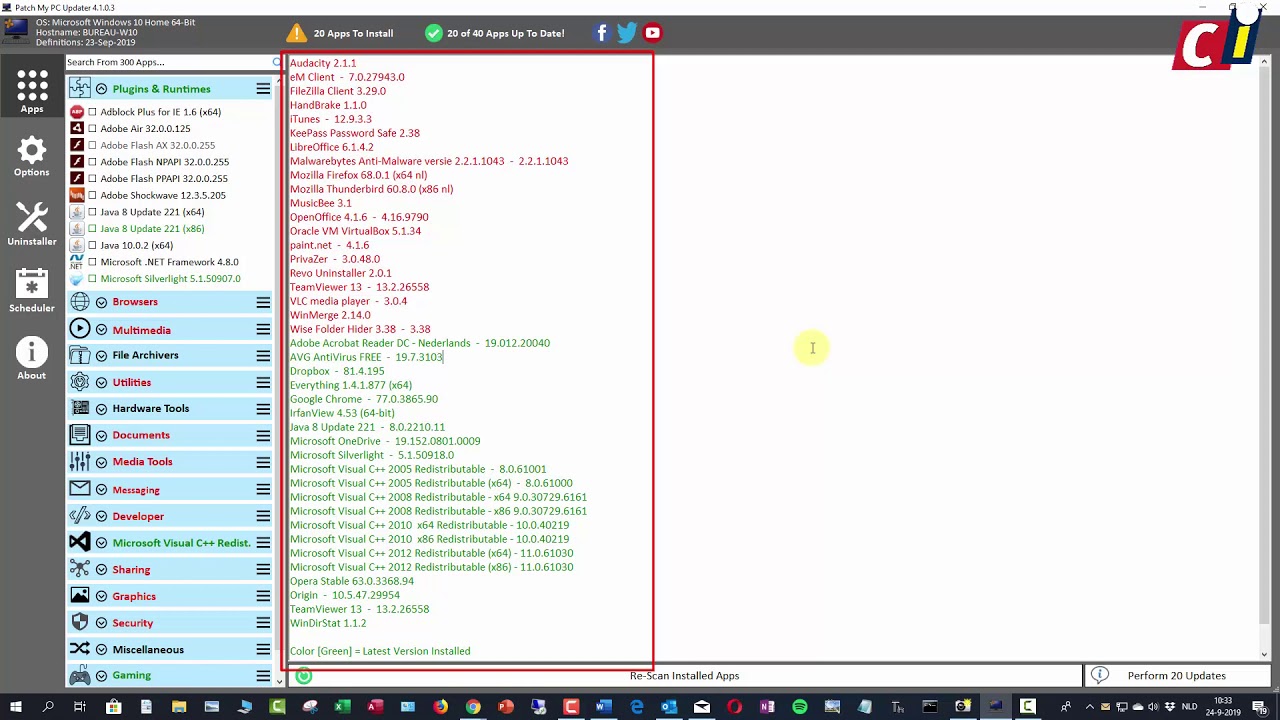Open hamburger menu for Graphics
Image resolution: width=1280 pixels, height=720 pixels.
(263, 596)
